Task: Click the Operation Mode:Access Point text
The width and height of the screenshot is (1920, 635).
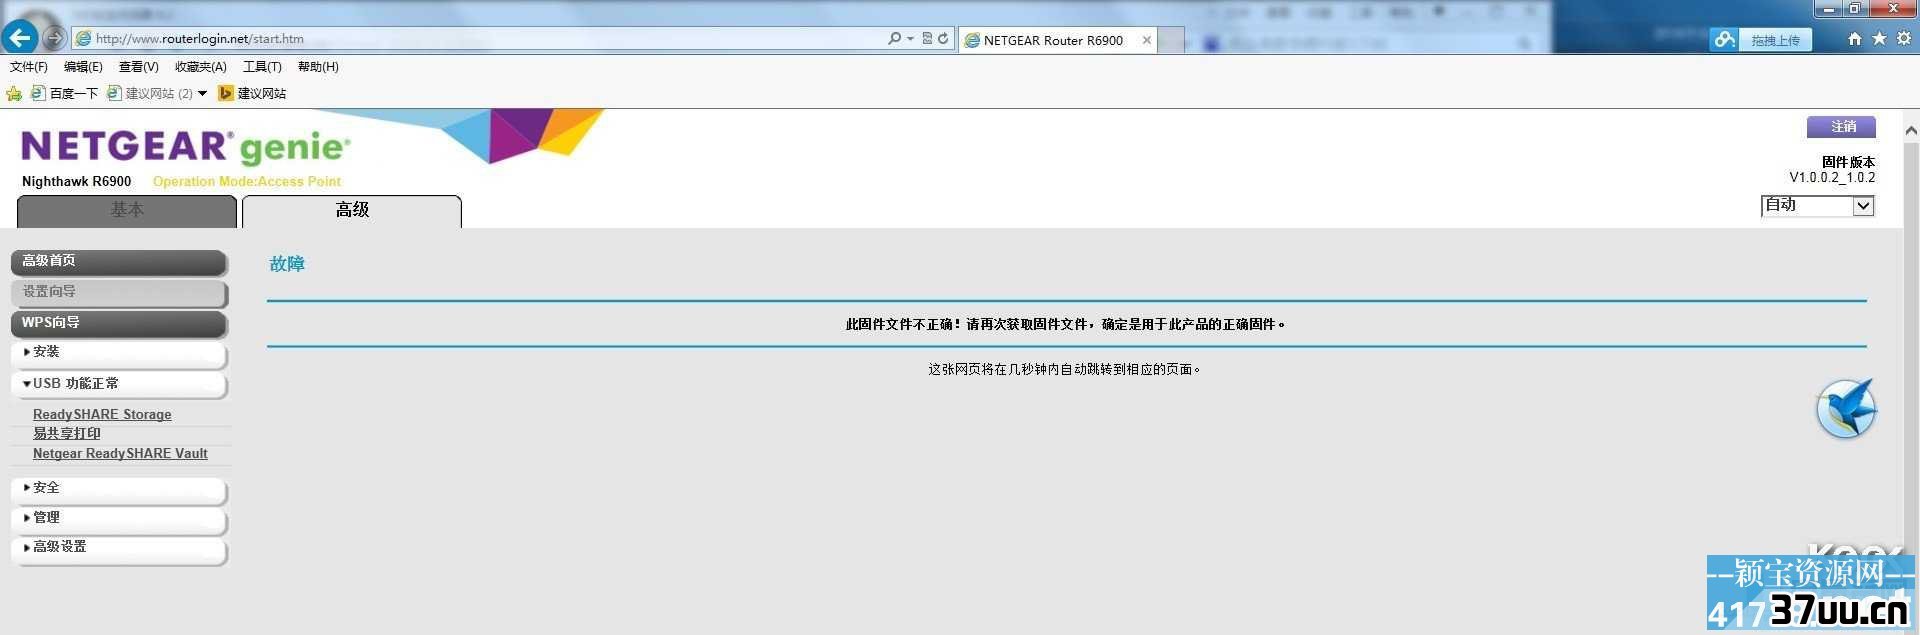Action: click(x=247, y=181)
